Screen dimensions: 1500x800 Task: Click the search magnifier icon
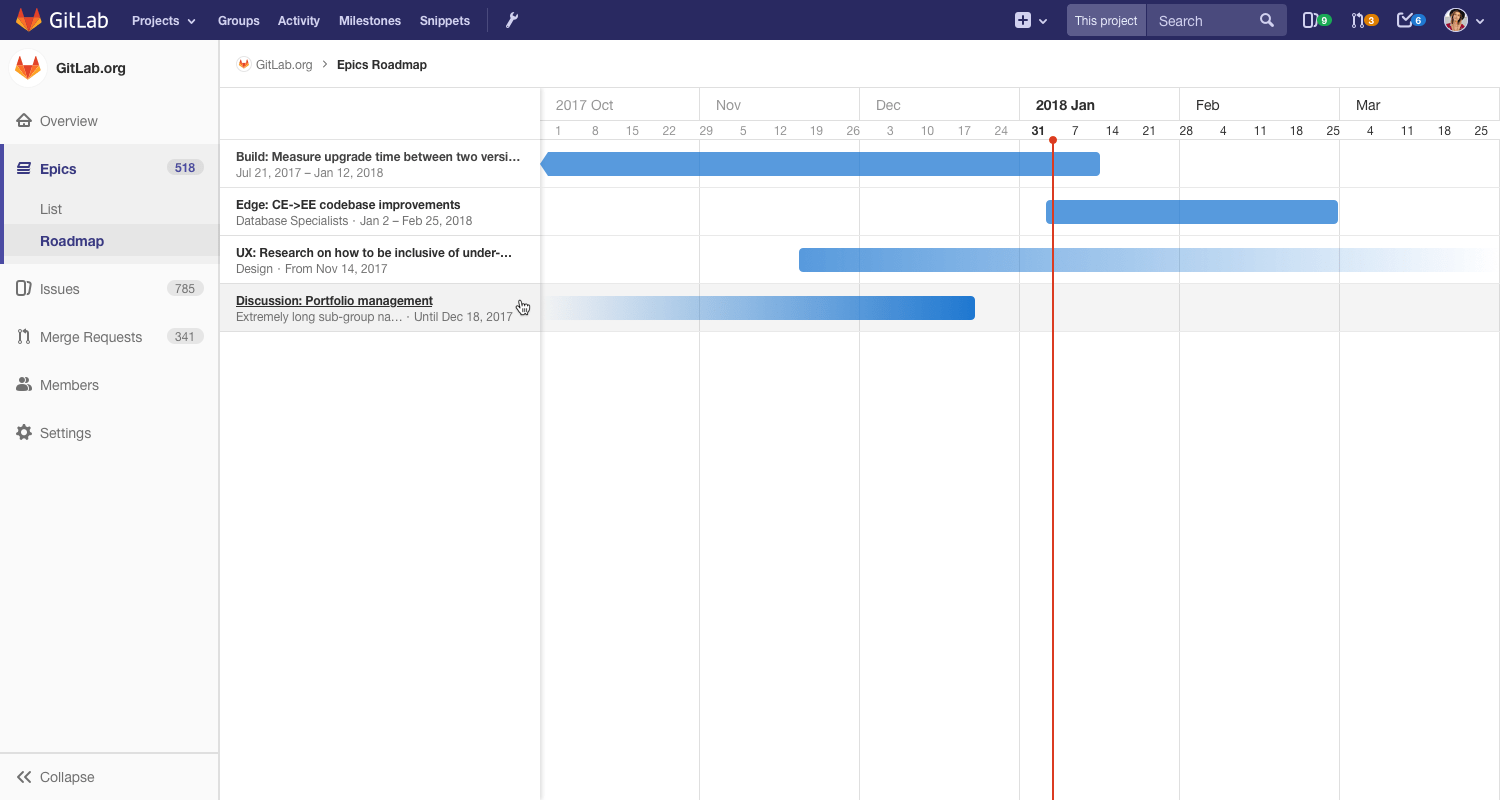[x=1267, y=20]
